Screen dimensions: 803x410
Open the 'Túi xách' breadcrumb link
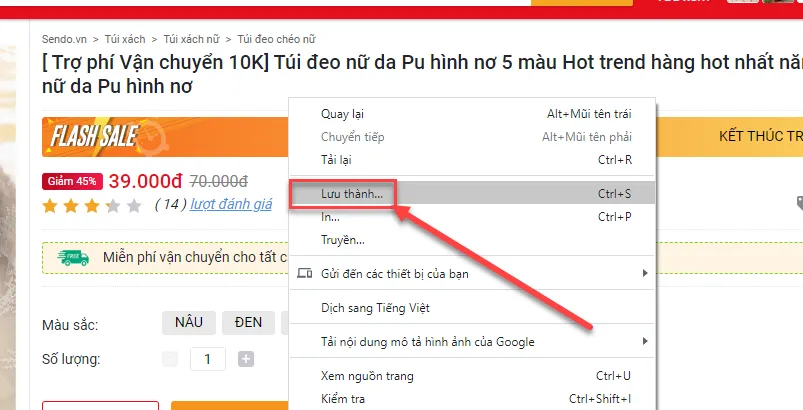click(125, 39)
